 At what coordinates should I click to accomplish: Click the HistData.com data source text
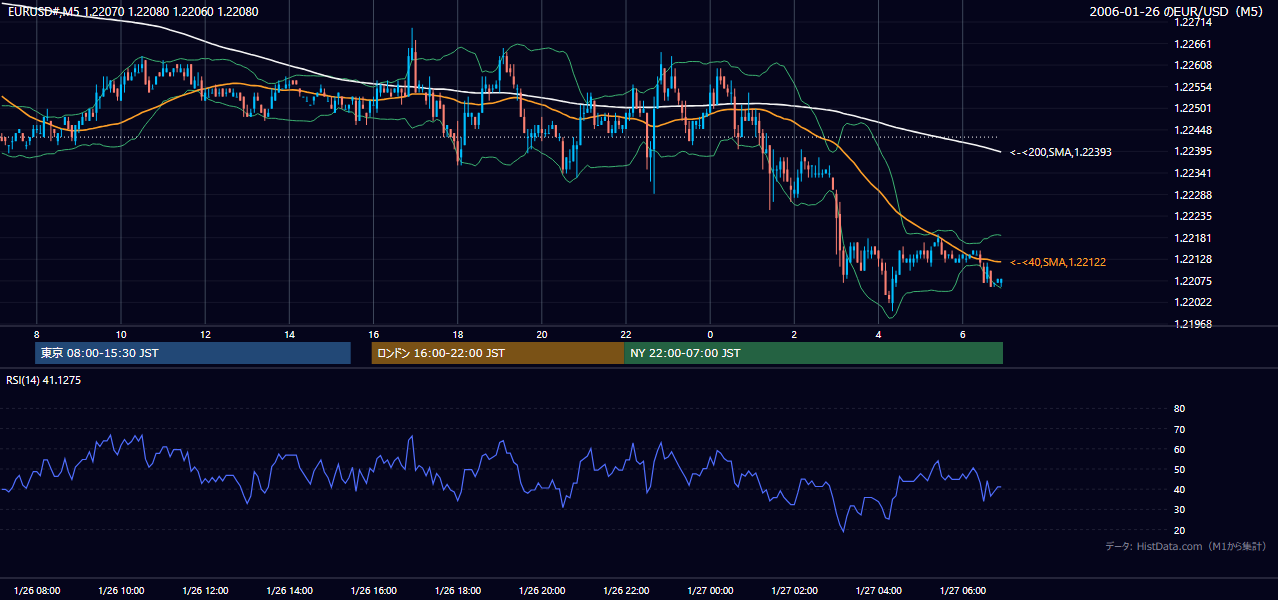point(1186,546)
